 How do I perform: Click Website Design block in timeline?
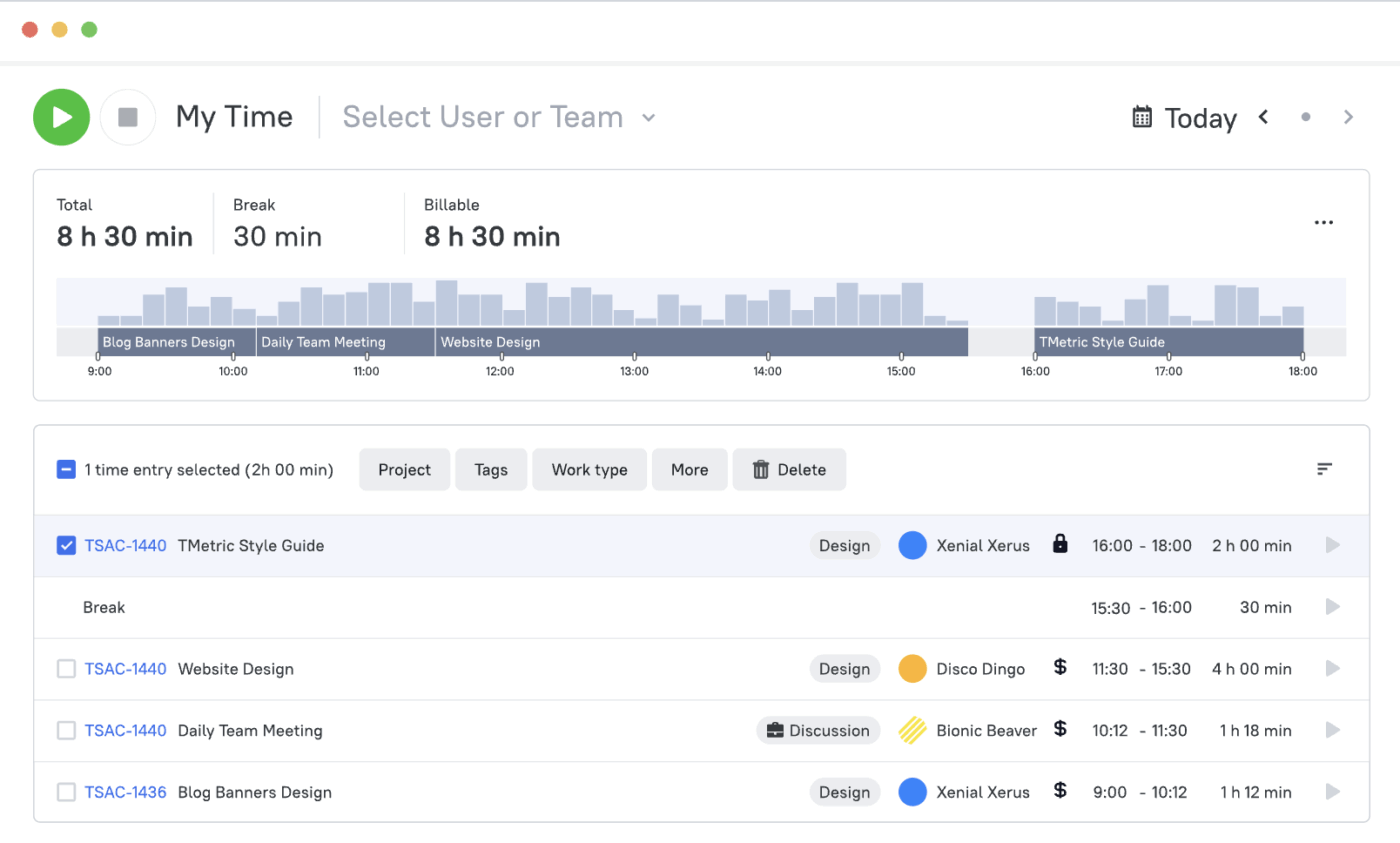coord(700,342)
